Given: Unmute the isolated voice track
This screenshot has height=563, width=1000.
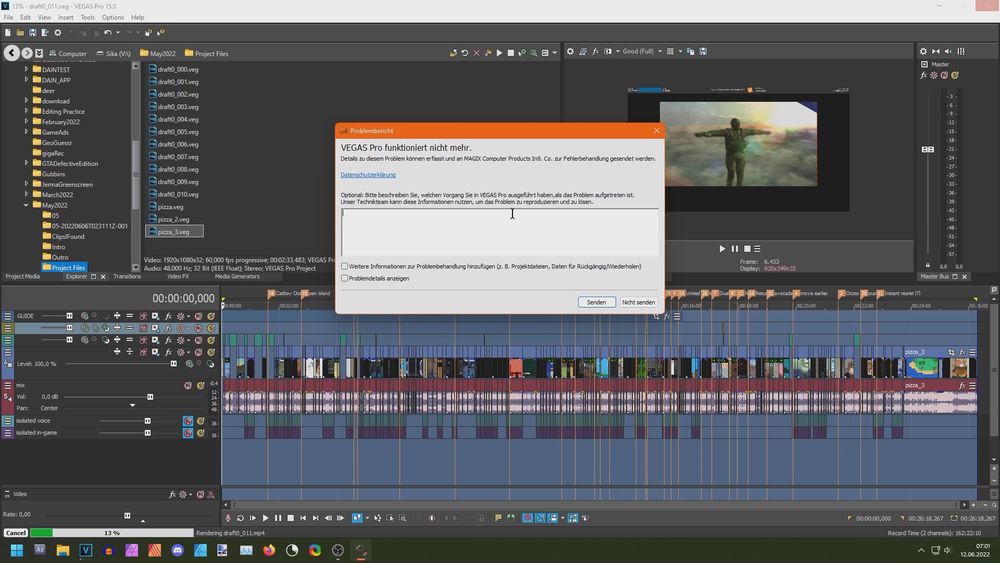Looking at the screenshot, I should pos(188,421).
